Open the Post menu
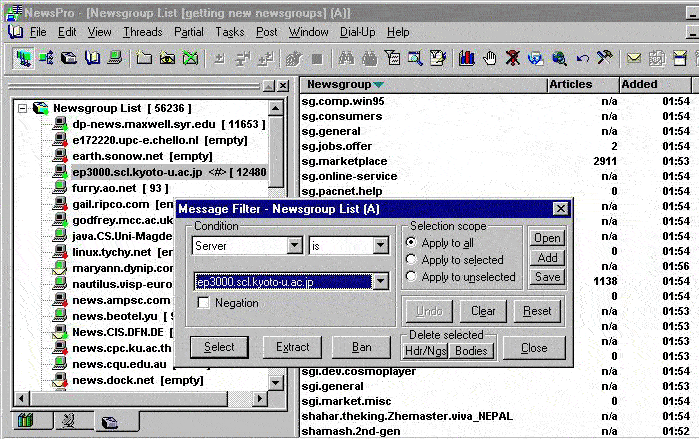Viewport: 699px width, 439px height. [267, 32]
